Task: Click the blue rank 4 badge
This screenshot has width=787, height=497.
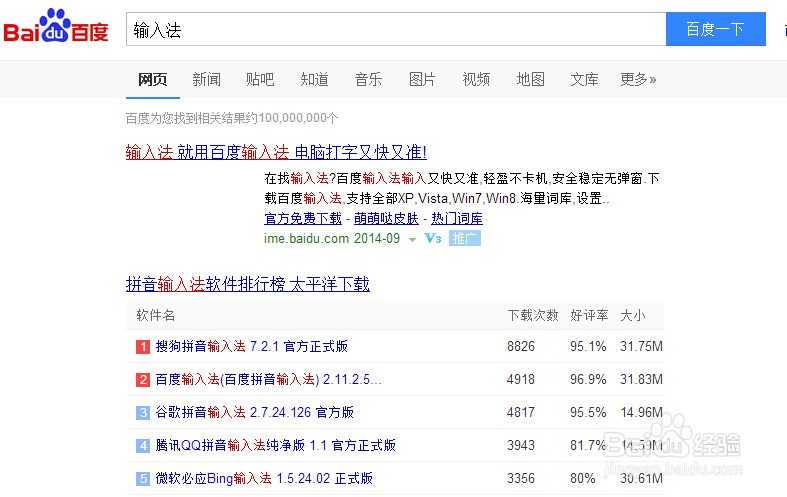Action: click(x=143, y=446)
